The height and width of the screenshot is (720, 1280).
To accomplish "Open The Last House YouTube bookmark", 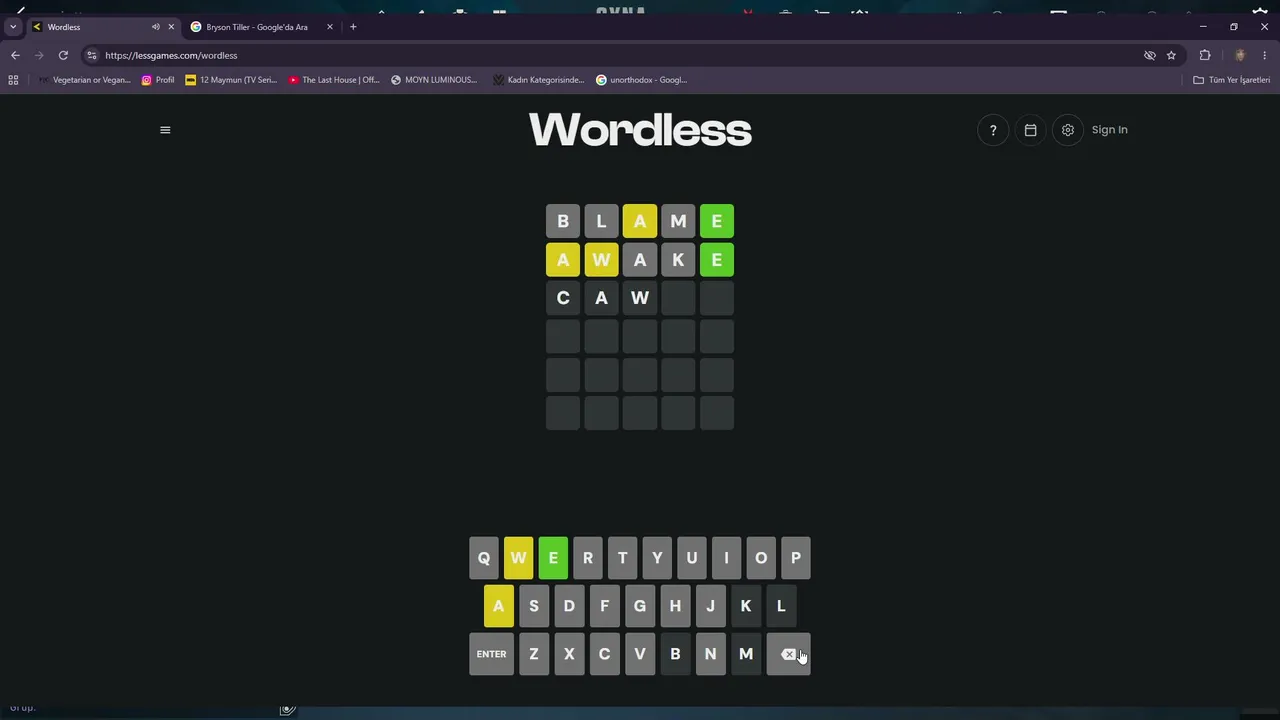I will click(334, 80).
